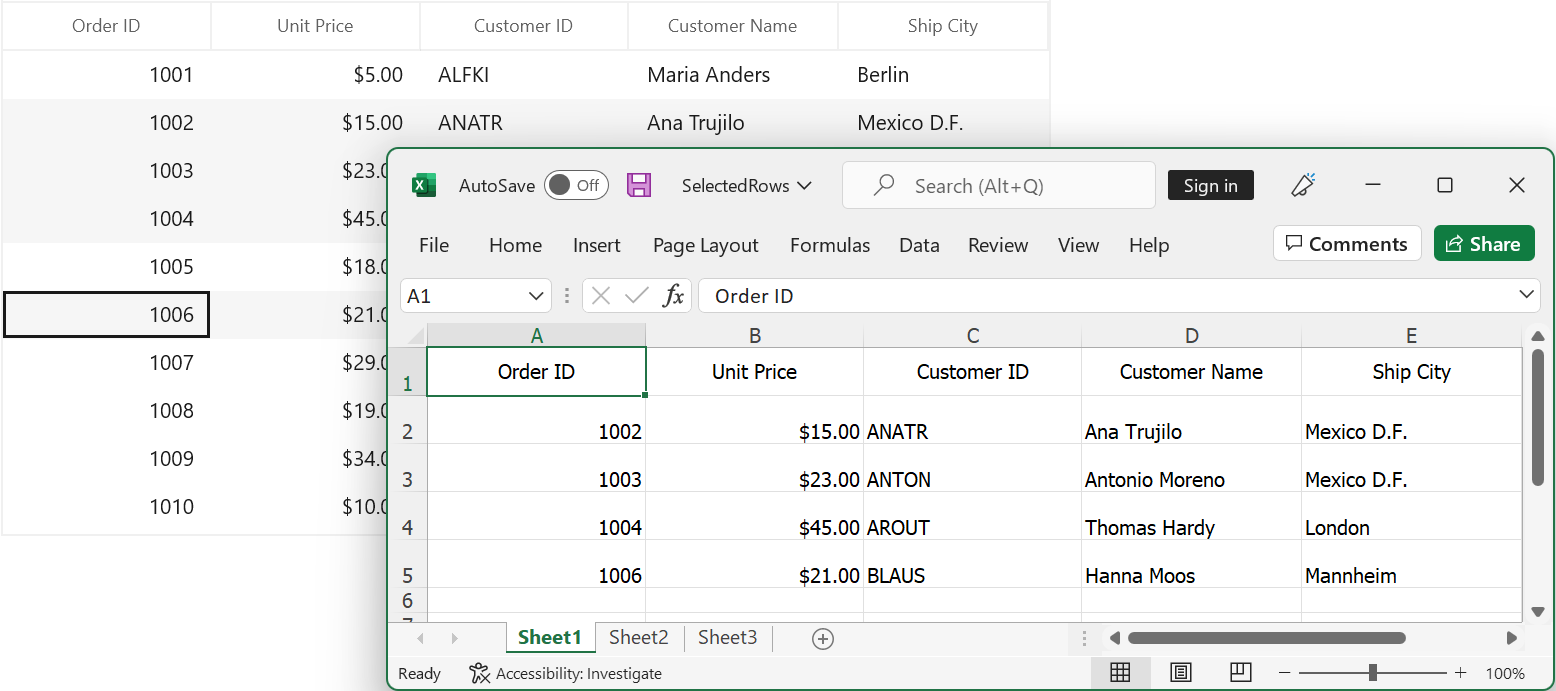Image resolution: width=1556 pixels, height=691 pixels.
Task: Select the 1006 cell in background grid
Action: (106, 315)
